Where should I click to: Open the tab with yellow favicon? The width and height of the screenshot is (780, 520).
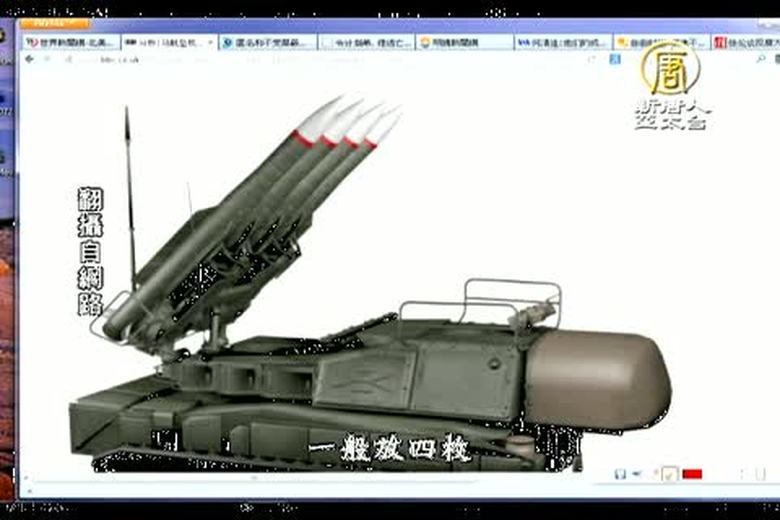coord(658,43)
